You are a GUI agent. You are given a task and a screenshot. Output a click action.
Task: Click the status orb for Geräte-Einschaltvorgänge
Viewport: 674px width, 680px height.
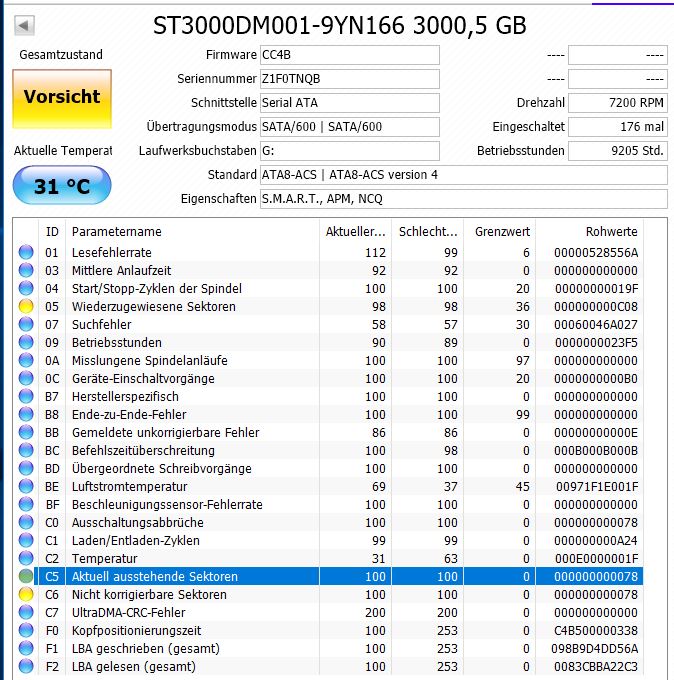[x=26, y=378]
